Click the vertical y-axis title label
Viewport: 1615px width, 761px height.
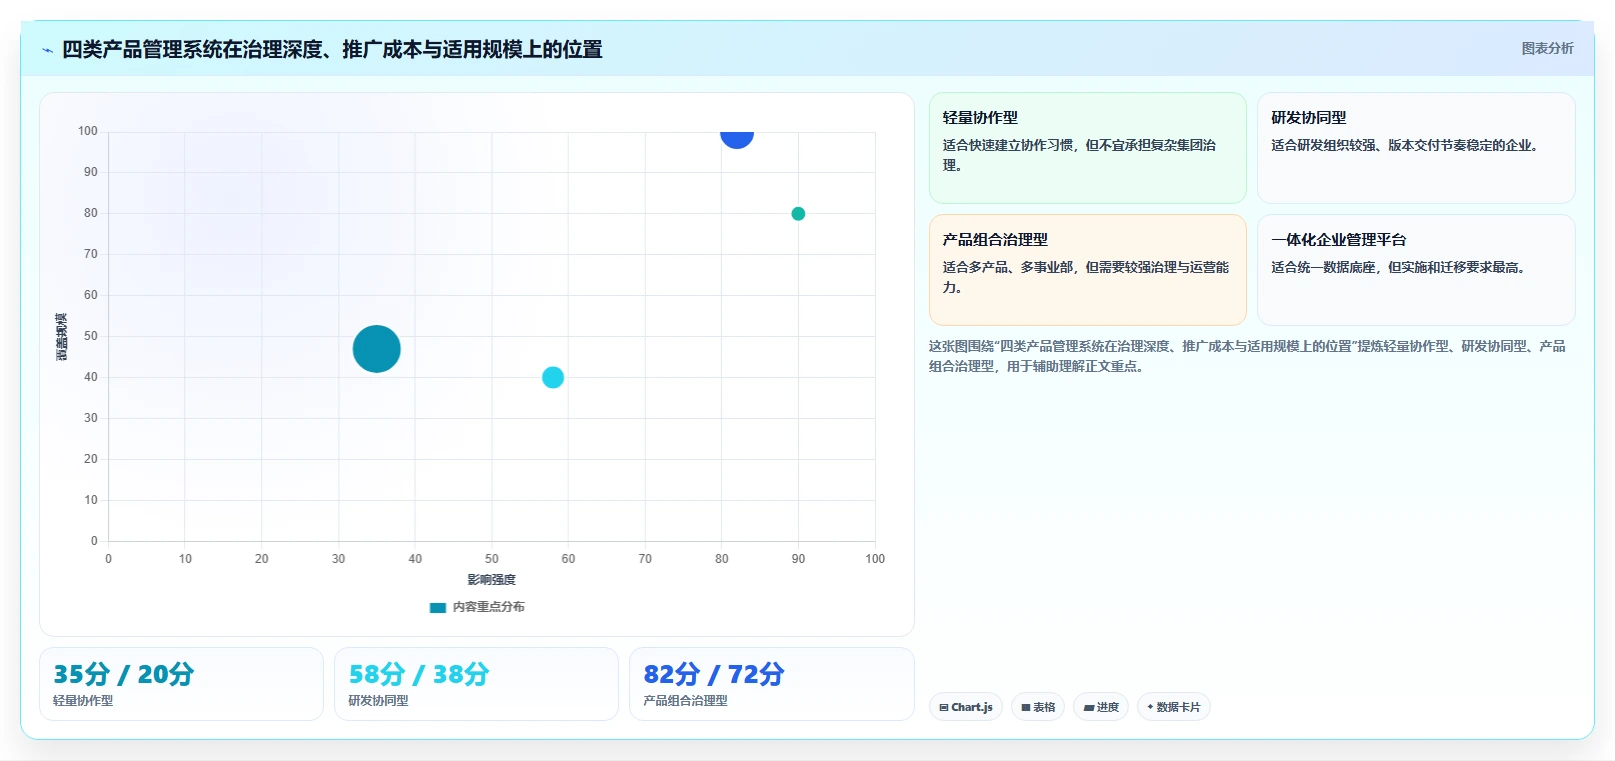(x=62, y=336)
